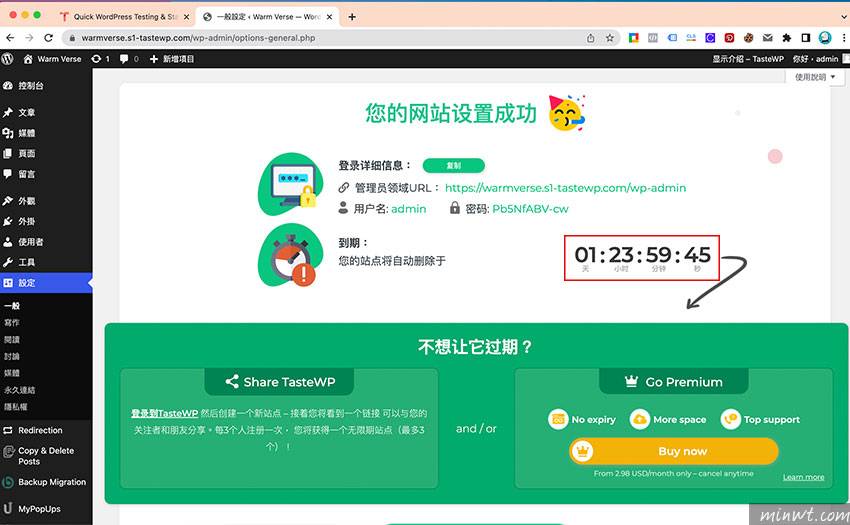Open the wp-admin URL link
Screen dimensions: 850x525
pos(565,188)
